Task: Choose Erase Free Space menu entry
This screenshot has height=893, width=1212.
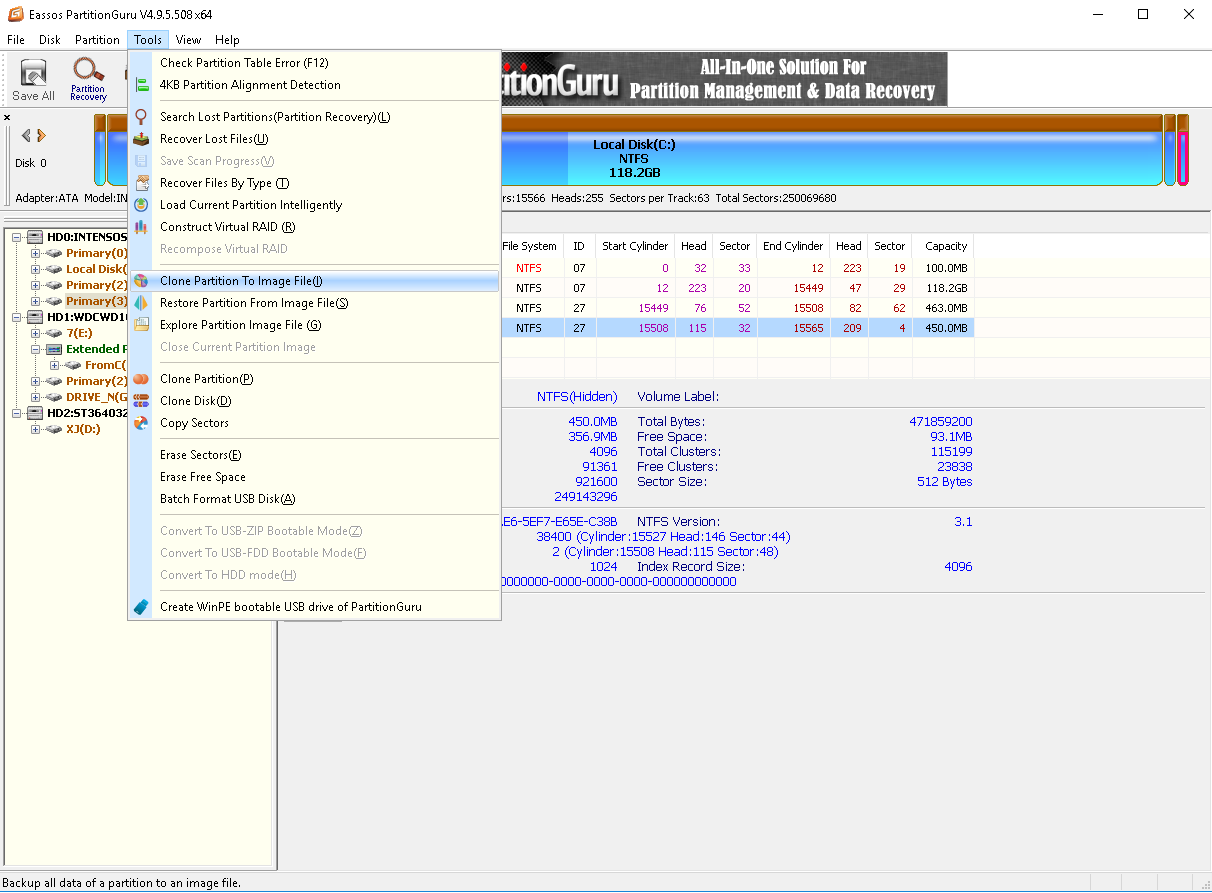Action: click(x=314, y=477)
